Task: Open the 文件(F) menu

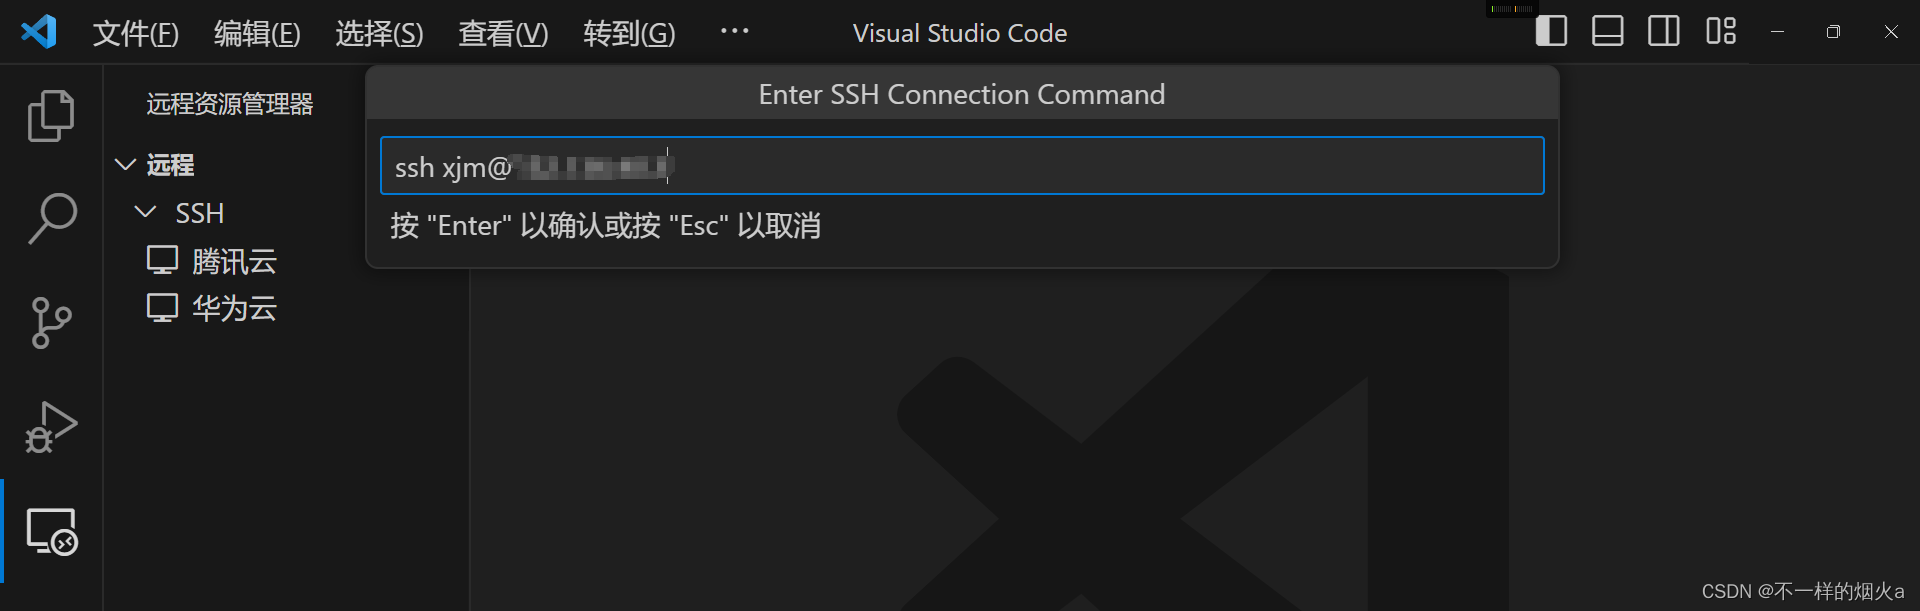Action: (x=136, y=33)
